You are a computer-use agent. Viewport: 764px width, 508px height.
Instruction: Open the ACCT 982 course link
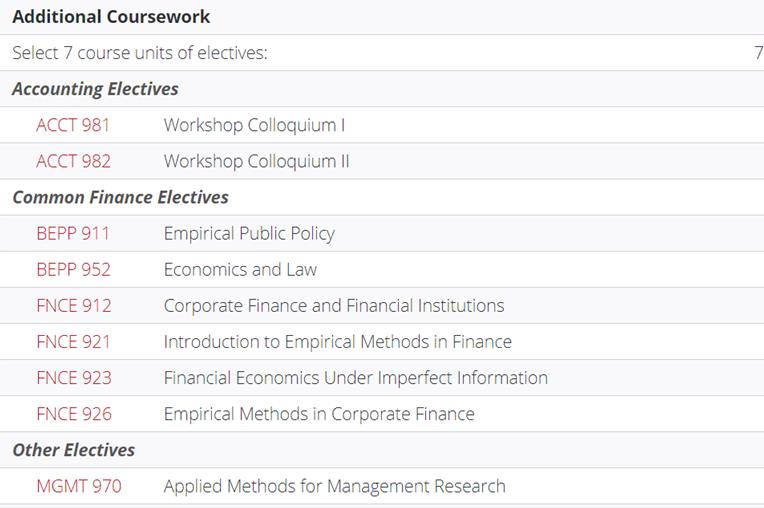(74, 161)
